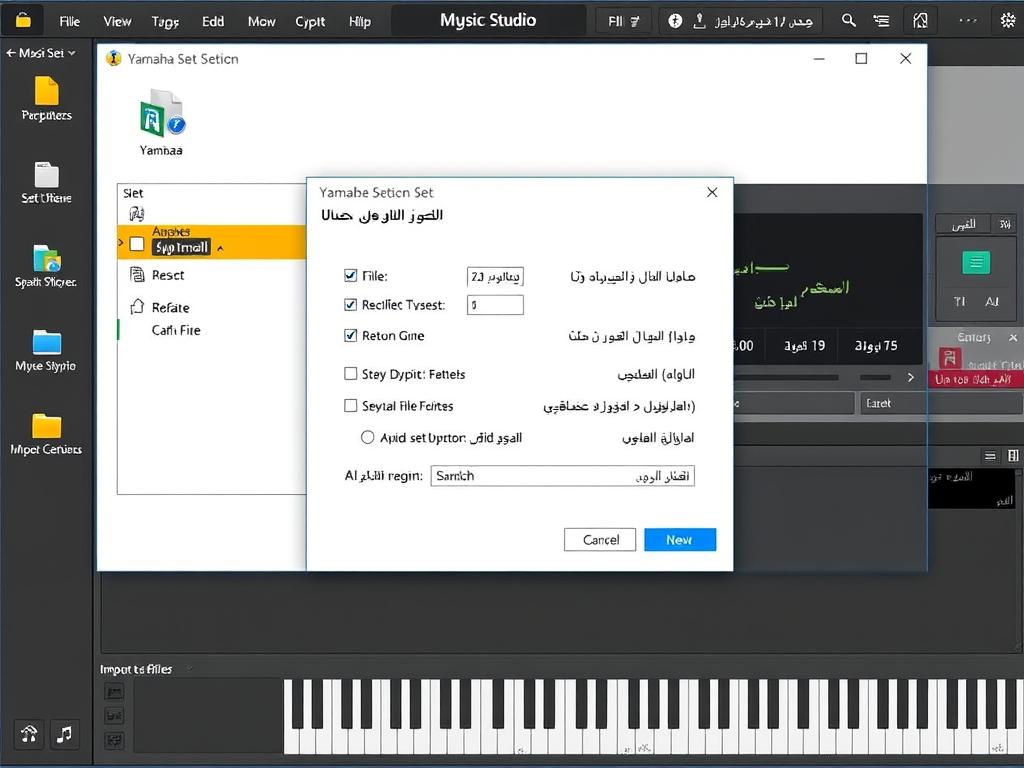Open the File menu
This screenshot has width=1024, height=768.
69,22
